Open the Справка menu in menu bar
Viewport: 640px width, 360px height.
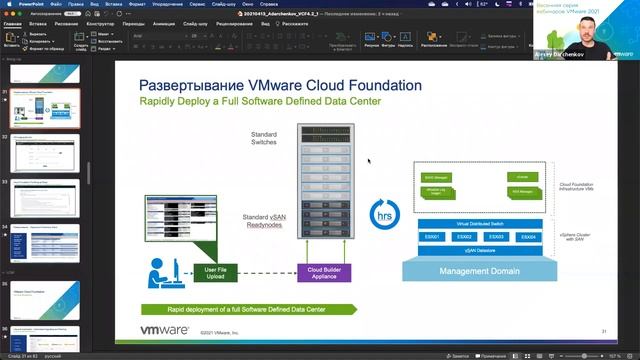(269, 4)
